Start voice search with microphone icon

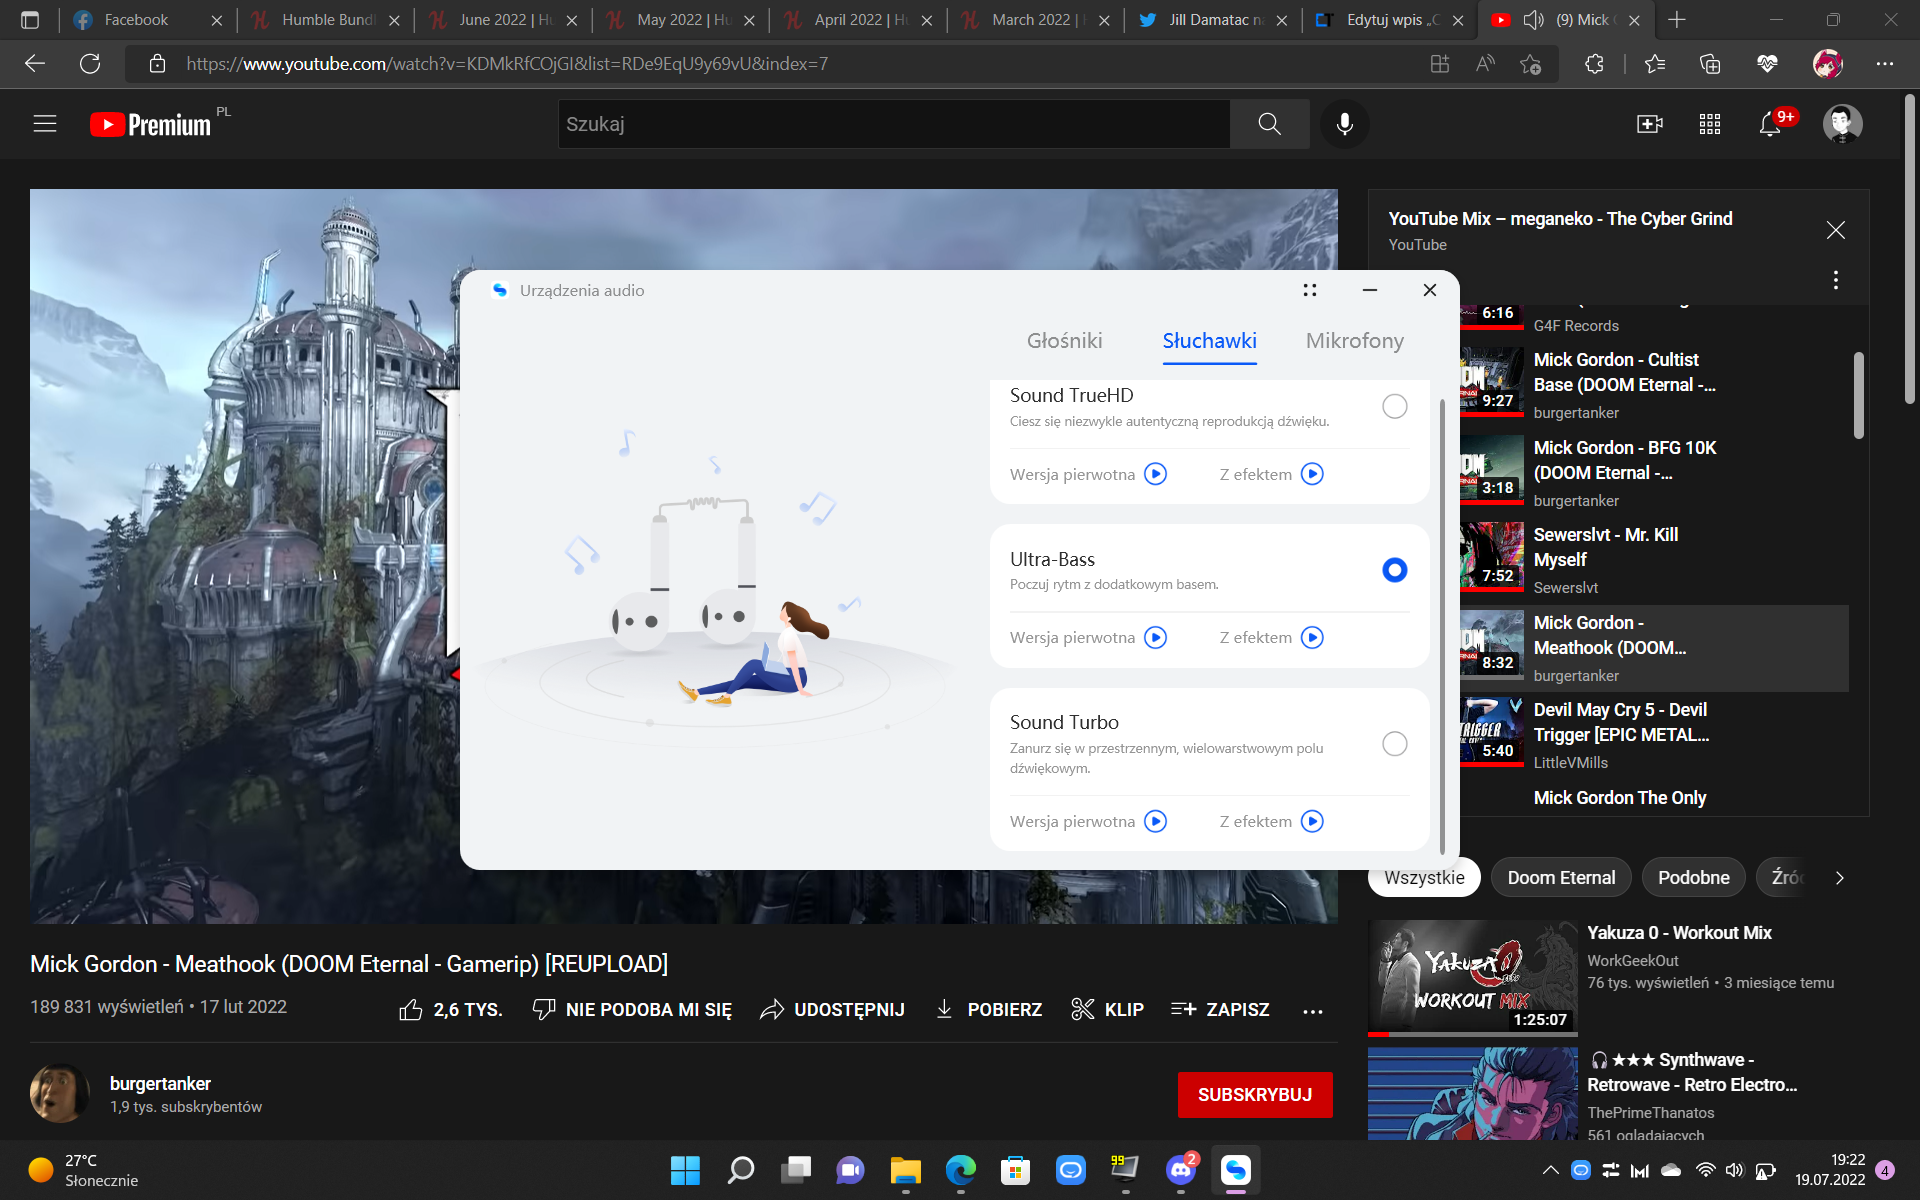click(x=1345, y=124)
